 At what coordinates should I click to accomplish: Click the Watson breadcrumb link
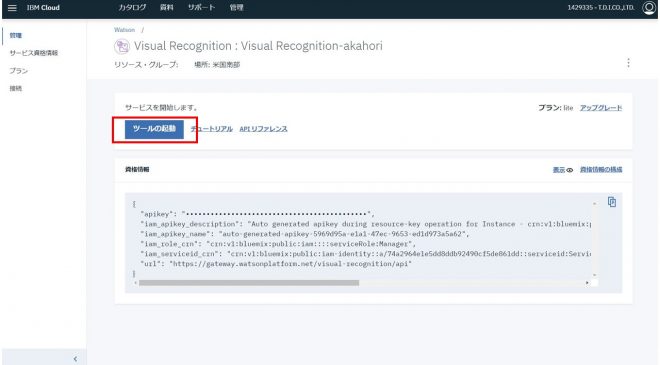coord(125,30)
